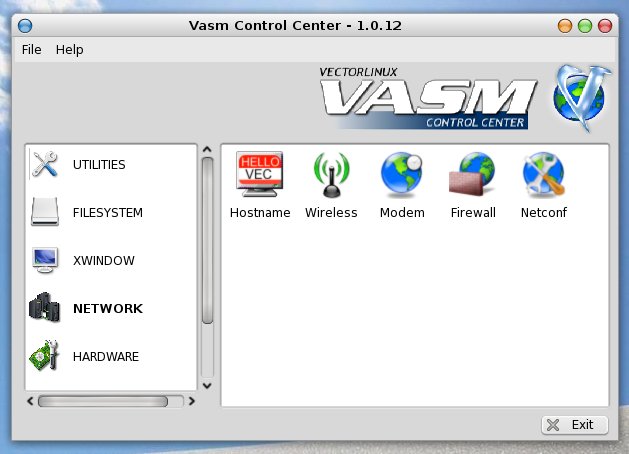
Task: Click the Modem label text
Action: (402, 213)
